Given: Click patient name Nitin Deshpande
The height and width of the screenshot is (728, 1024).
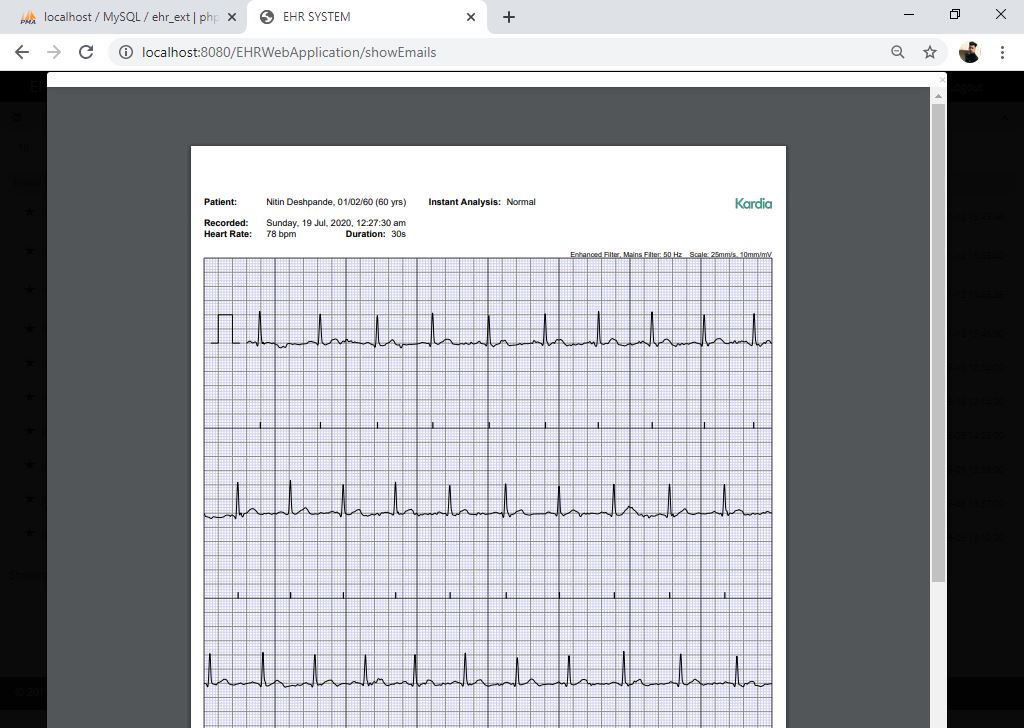Looking at the screenshot, I should pos(300,202).
